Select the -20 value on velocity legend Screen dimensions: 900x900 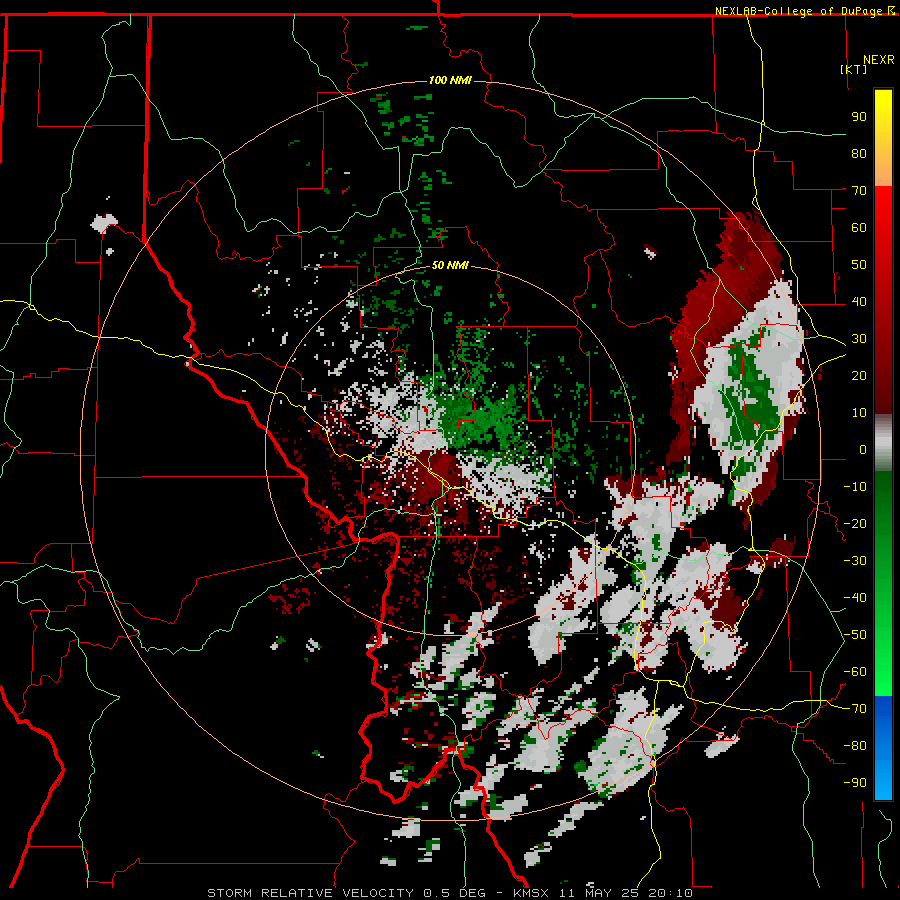click(x=855, y=524)
